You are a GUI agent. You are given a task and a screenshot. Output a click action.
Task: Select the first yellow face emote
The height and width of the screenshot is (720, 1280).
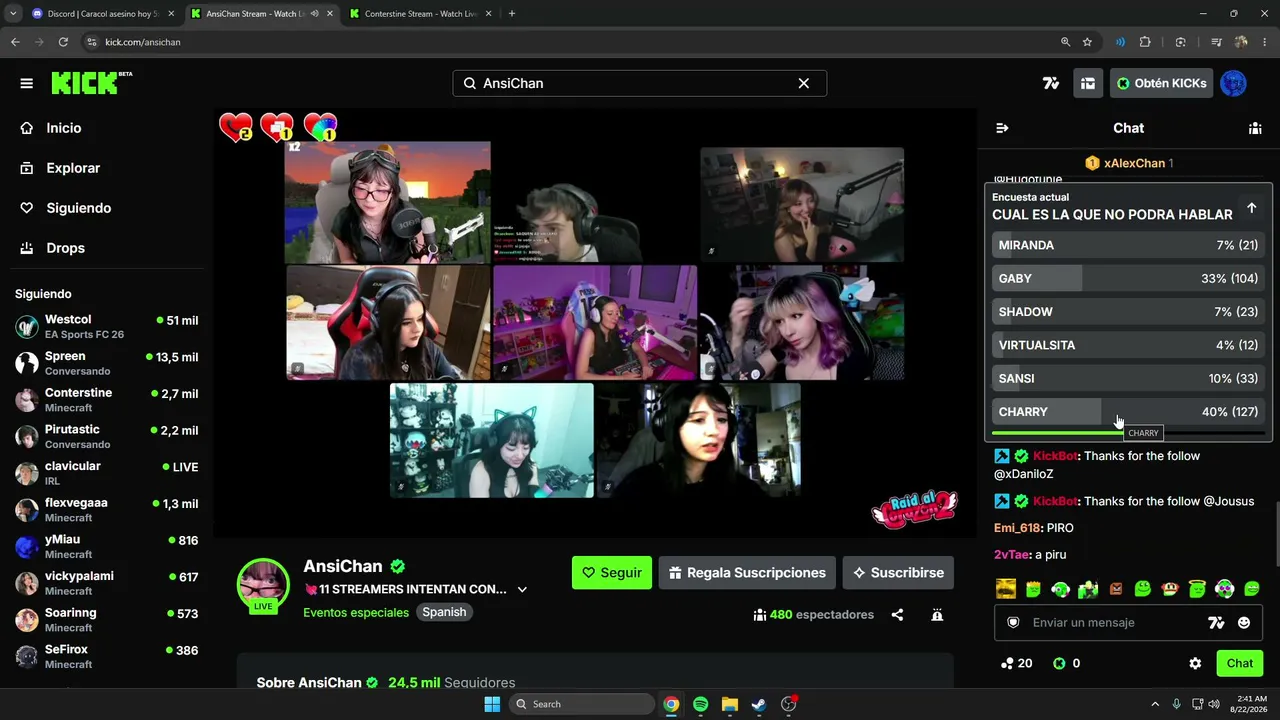click(1005, 589)
